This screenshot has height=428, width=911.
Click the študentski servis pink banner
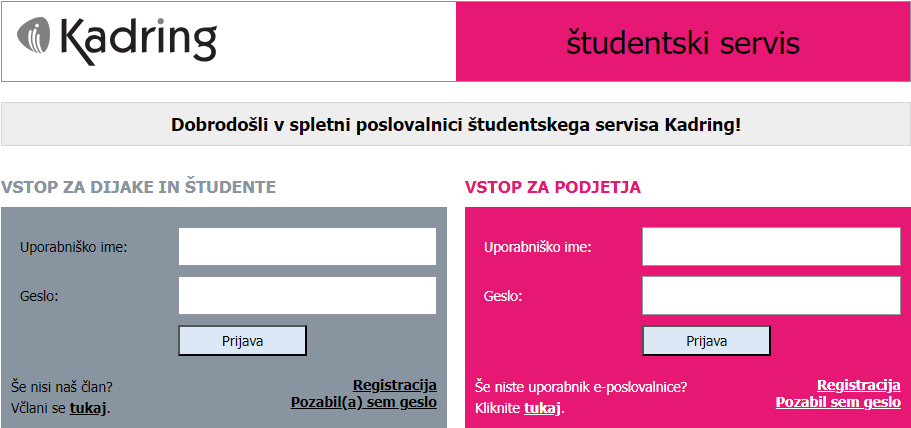pos(683,42)
